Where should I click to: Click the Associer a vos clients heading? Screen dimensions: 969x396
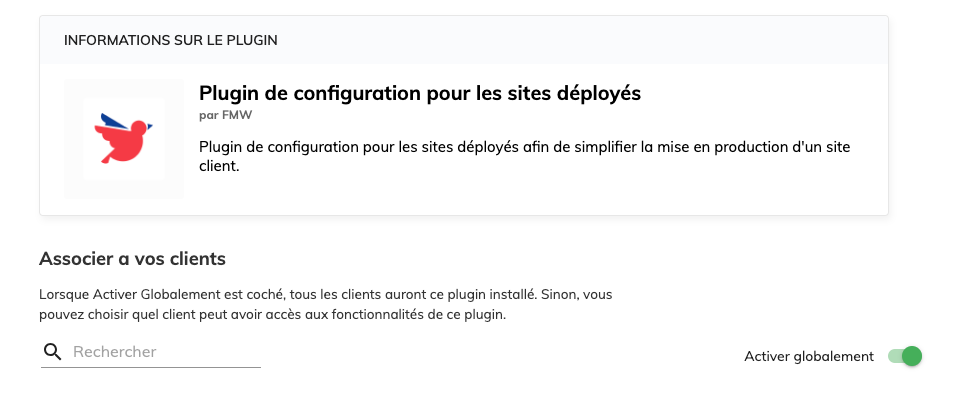(132, 258)
